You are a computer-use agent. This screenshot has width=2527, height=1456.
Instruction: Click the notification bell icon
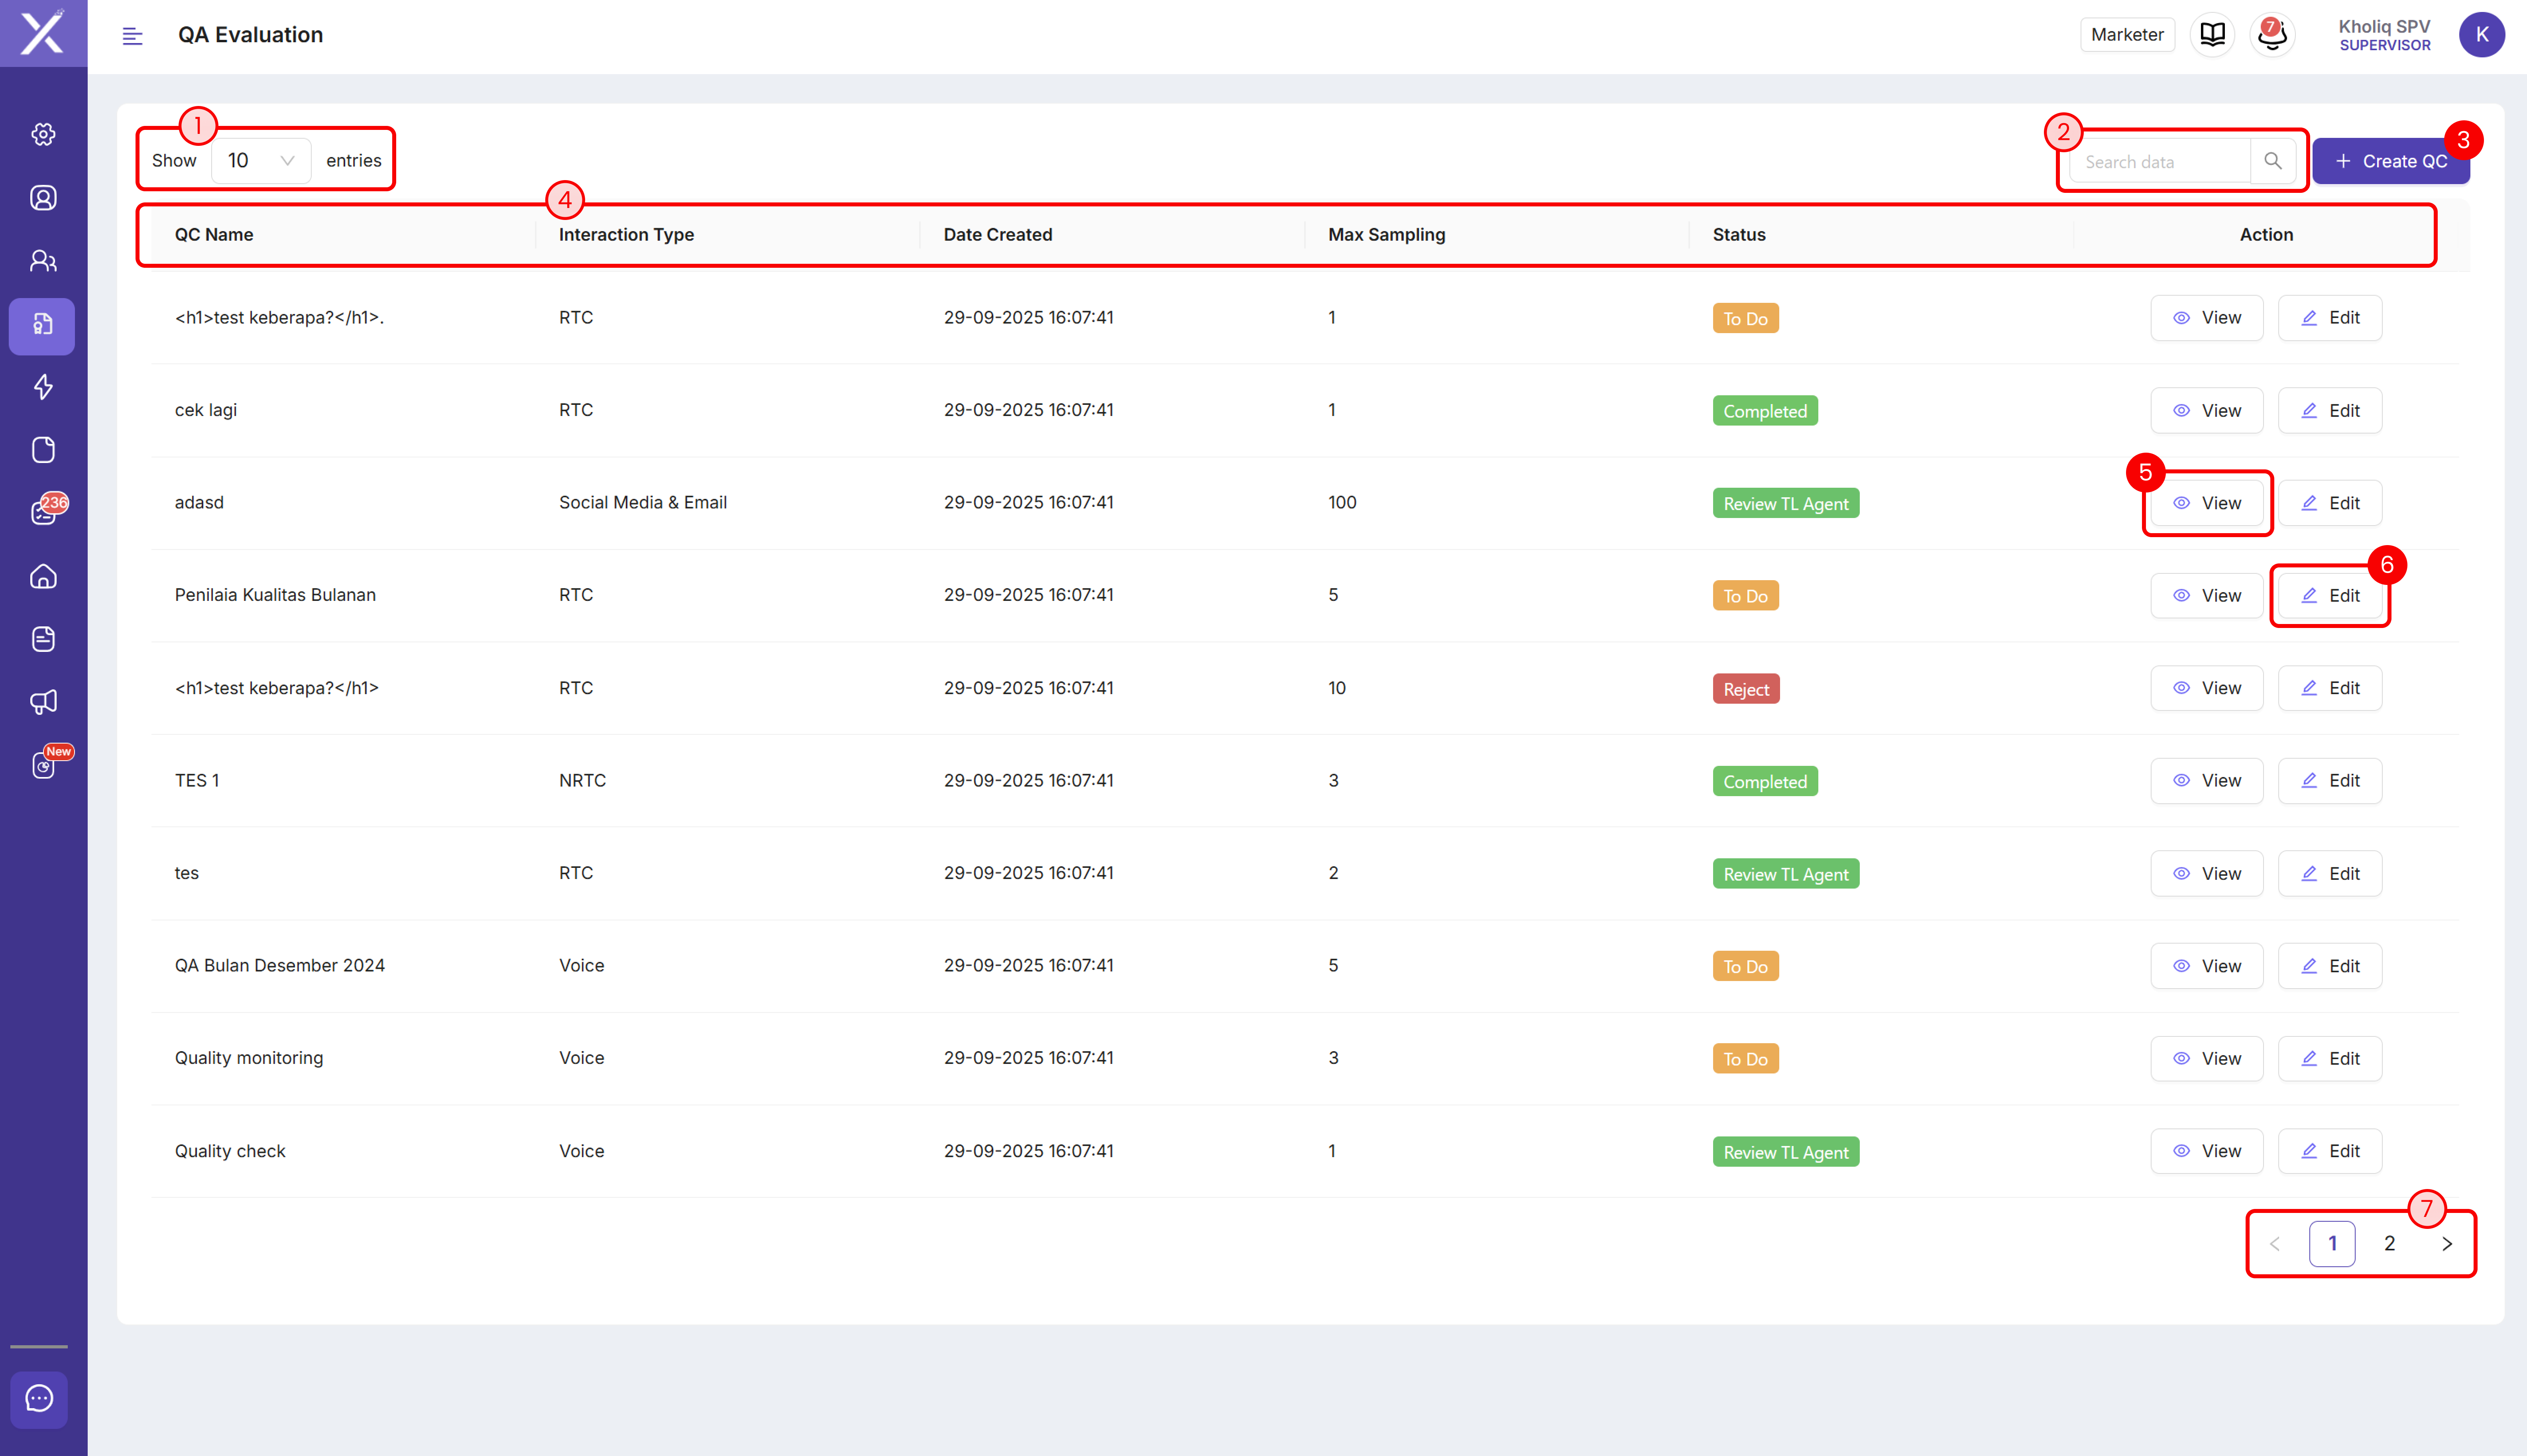[x=2272, y=35]
